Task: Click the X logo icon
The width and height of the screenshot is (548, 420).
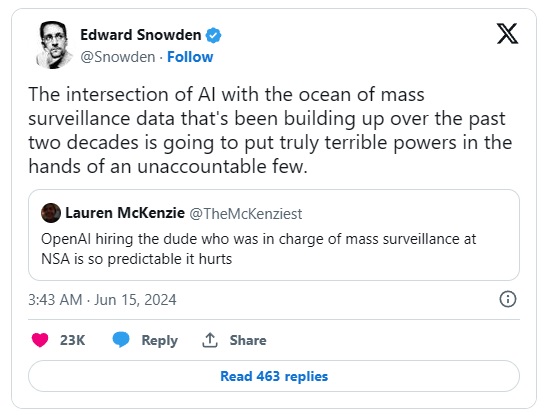Action: coord(507,34)
